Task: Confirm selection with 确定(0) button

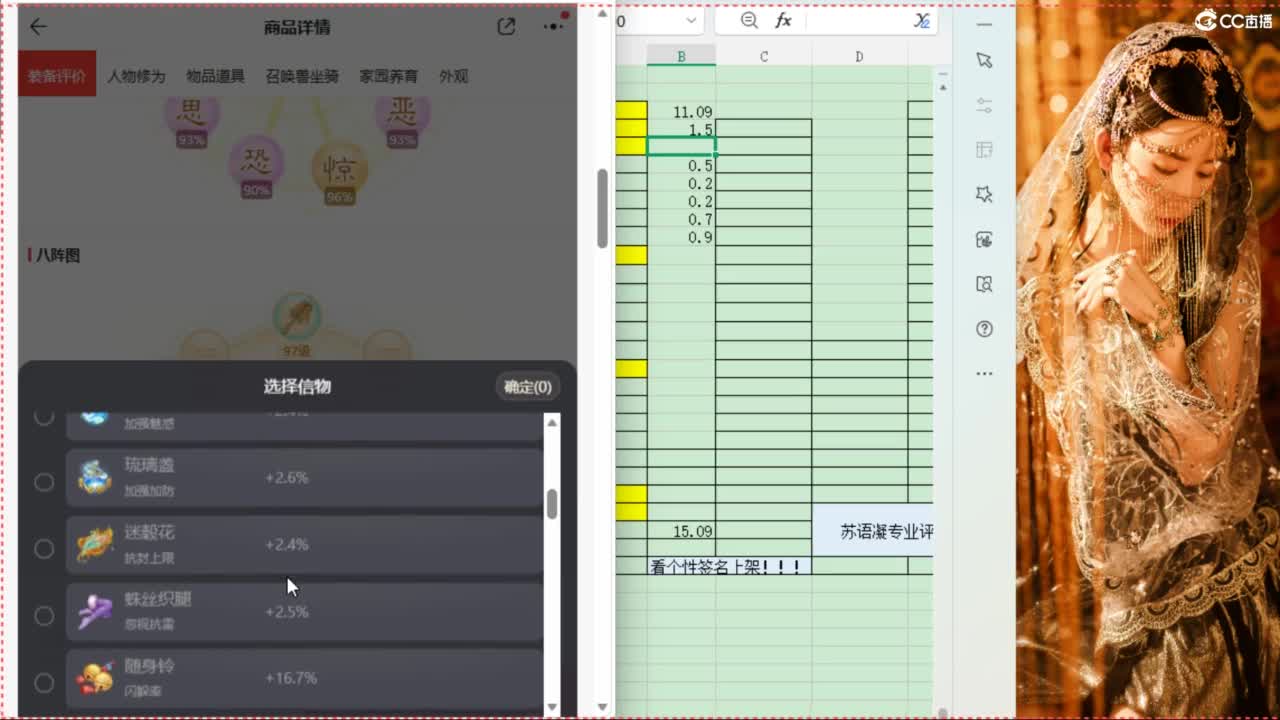Action: 528,387
